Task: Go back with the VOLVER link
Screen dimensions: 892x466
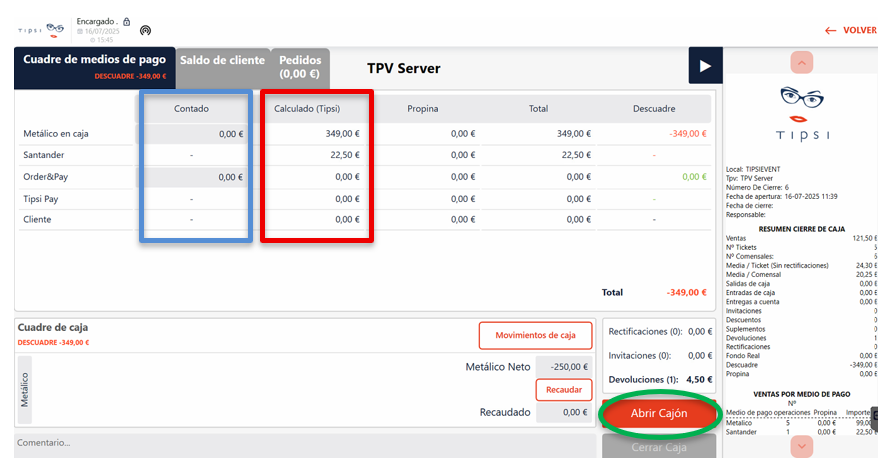Action: pyautogui.click(x=851, y=30)
